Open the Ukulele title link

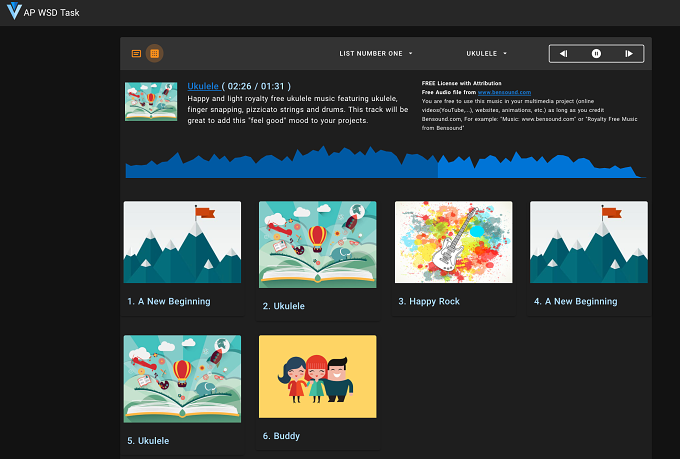point(203,86)
